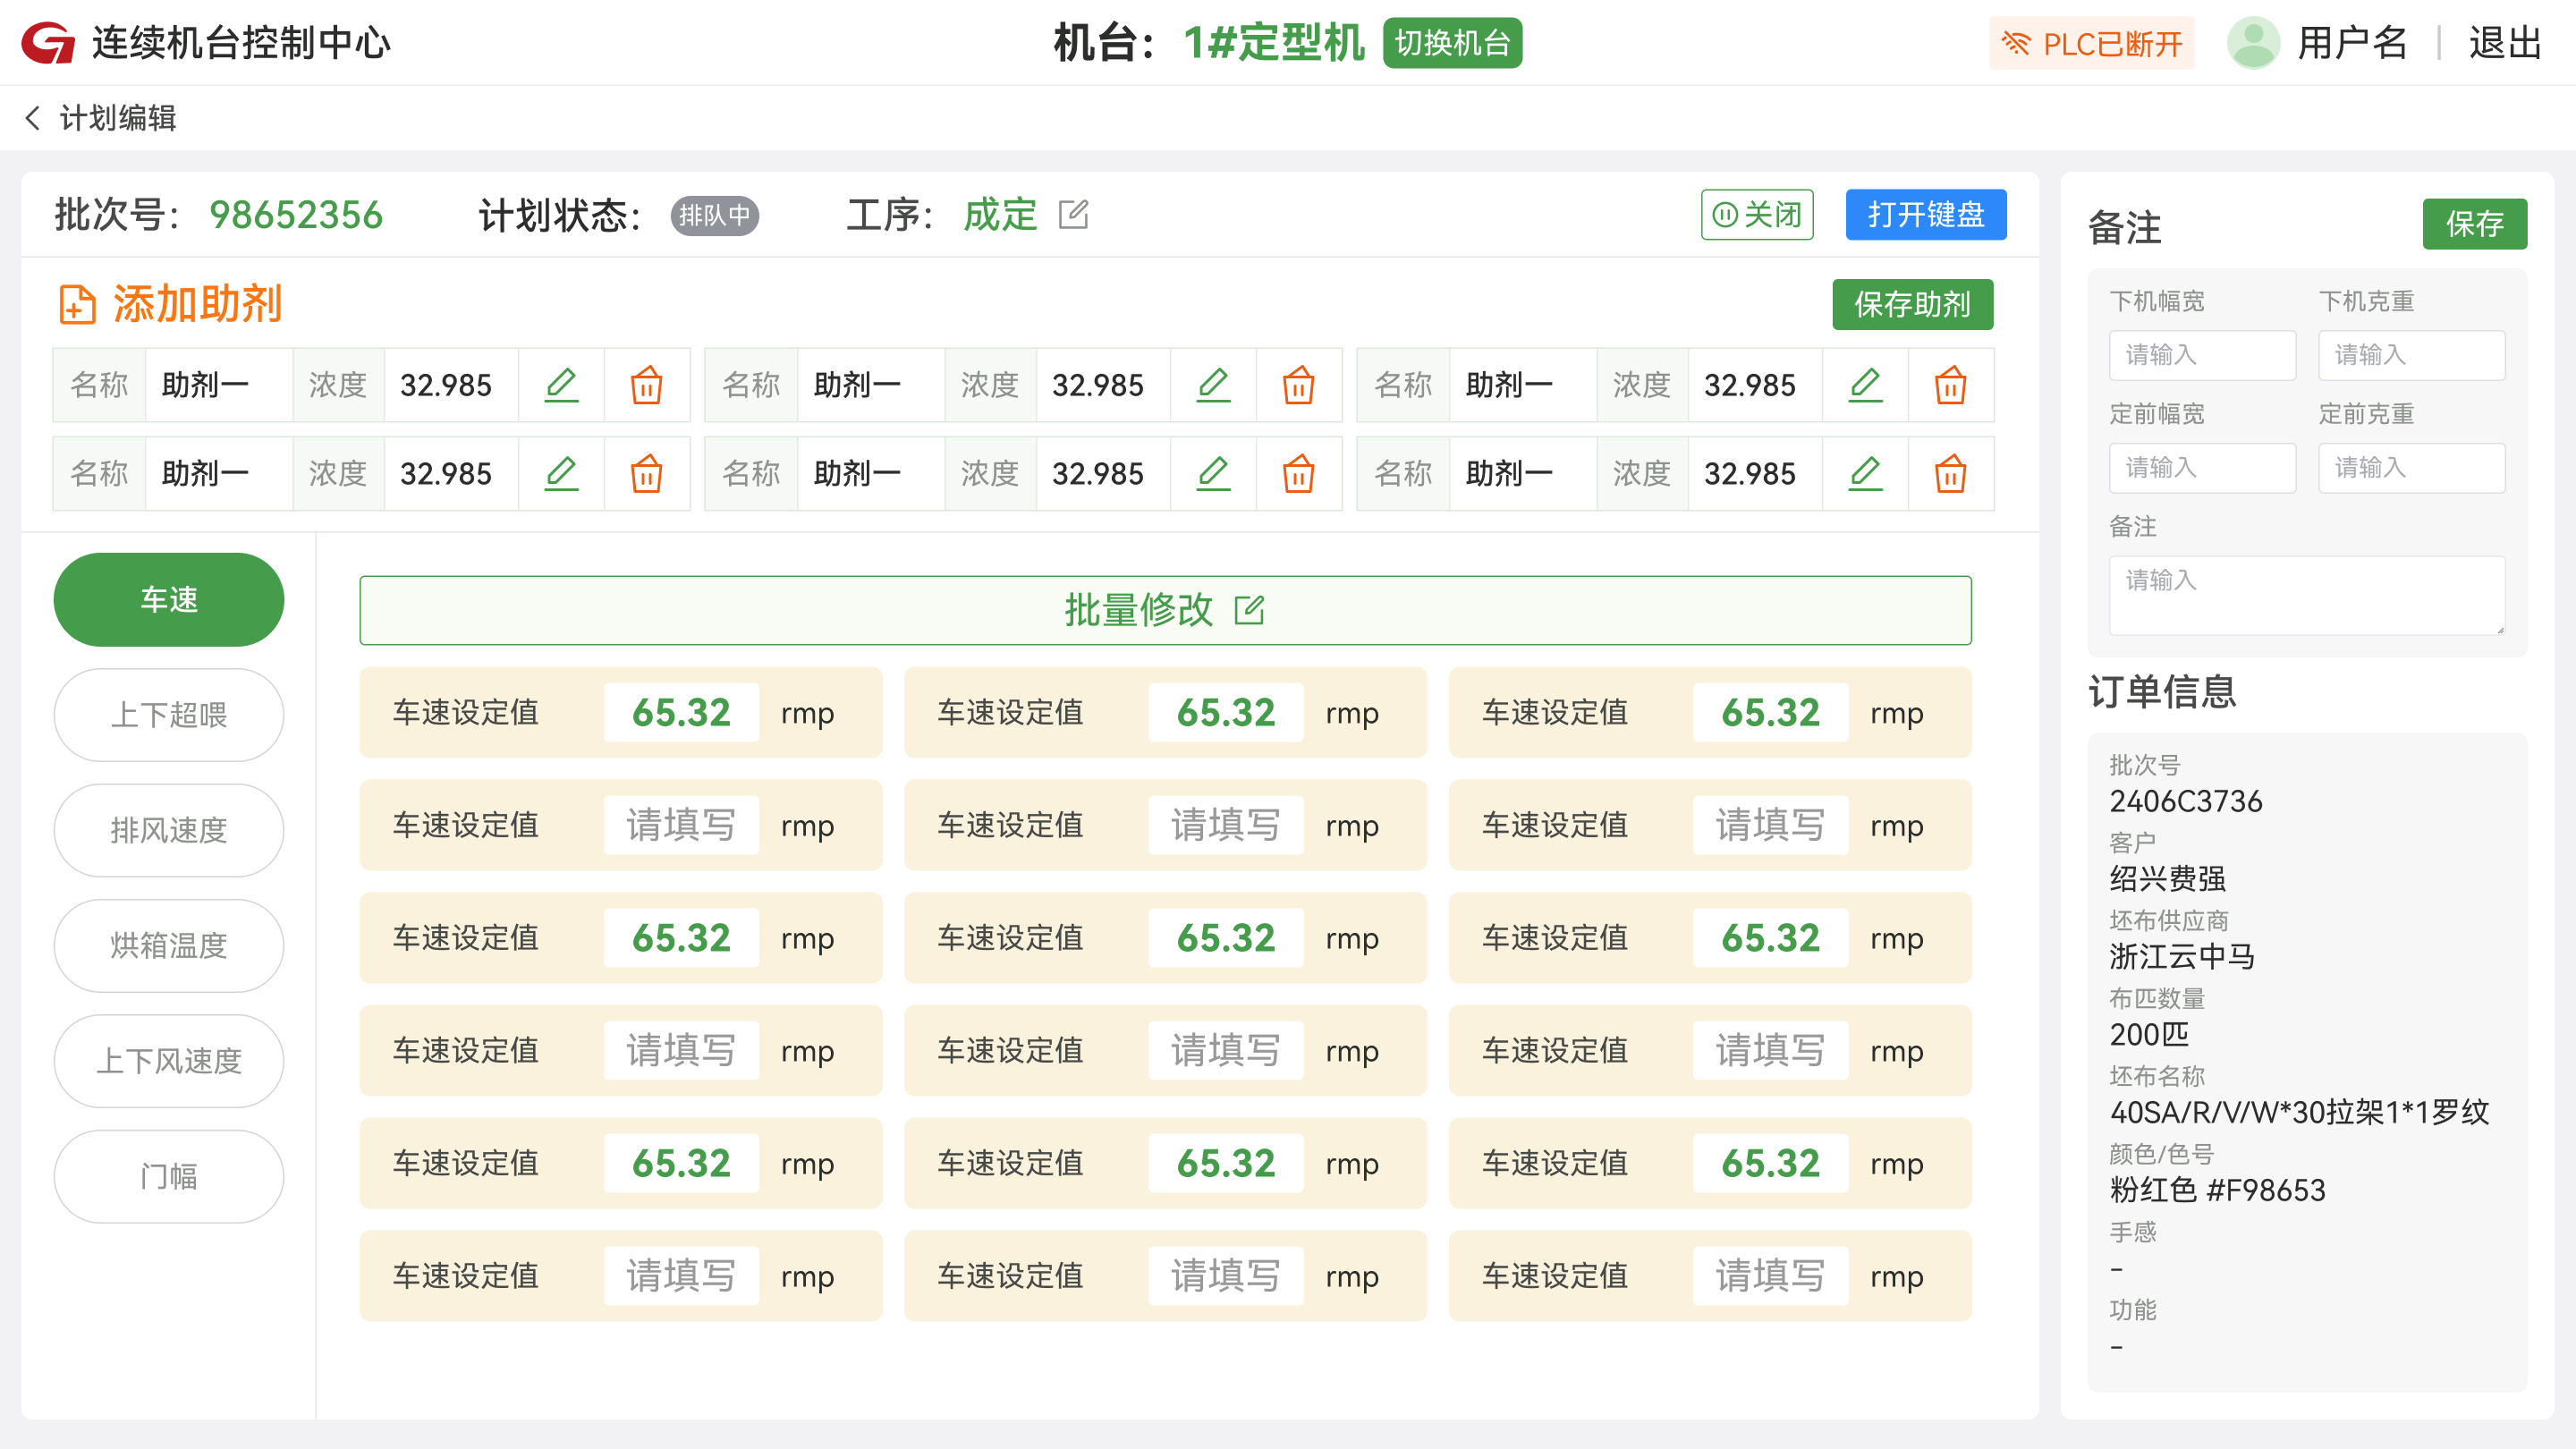Click first-row left 浓度 value 32.985
This screenshot has height=1449, width=2576.
tap(446, 385)
